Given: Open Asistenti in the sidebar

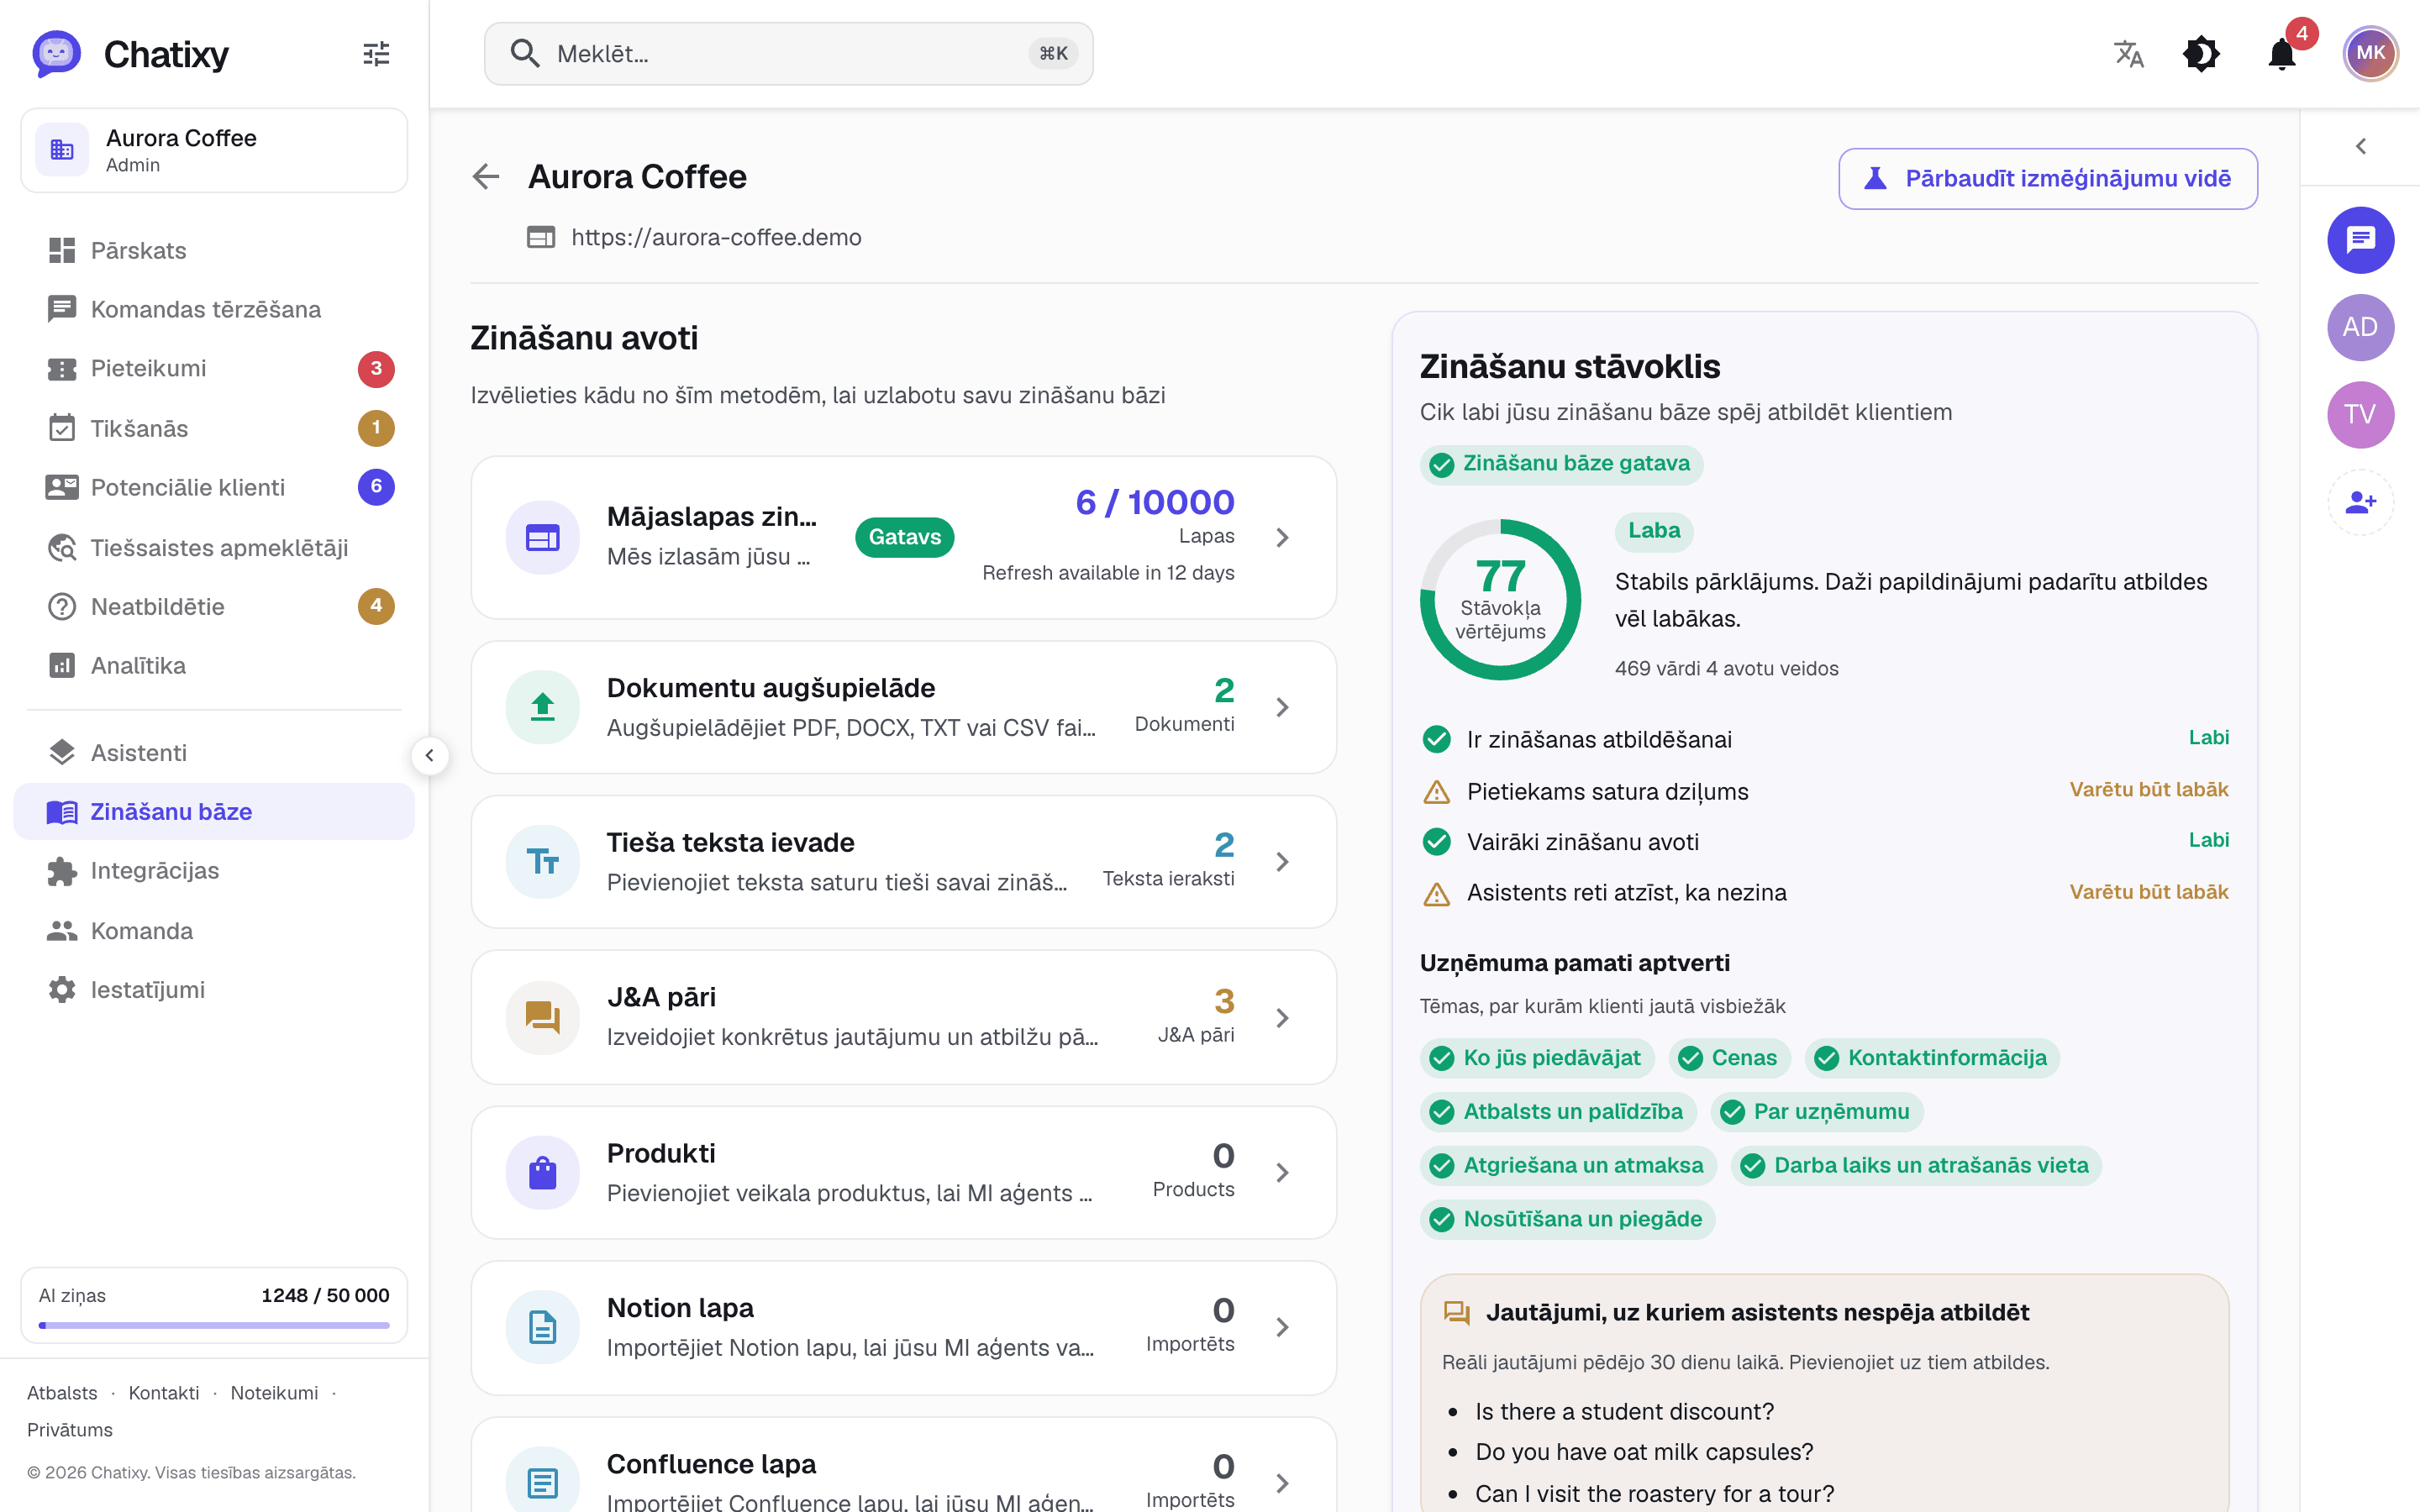Looking at the screenshot, I should pos(214,752).
